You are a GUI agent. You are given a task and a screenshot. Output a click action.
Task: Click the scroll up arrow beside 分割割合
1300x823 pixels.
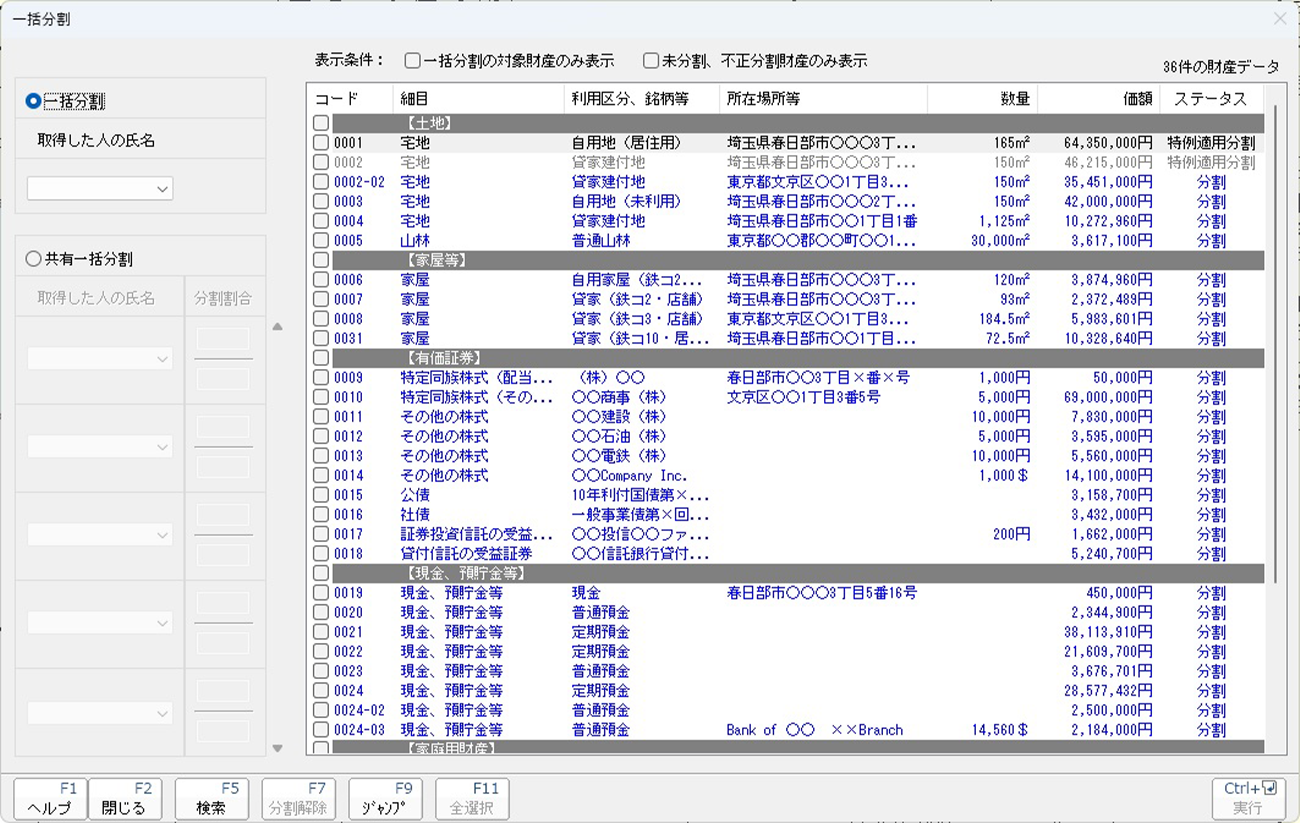coord(278,326)
